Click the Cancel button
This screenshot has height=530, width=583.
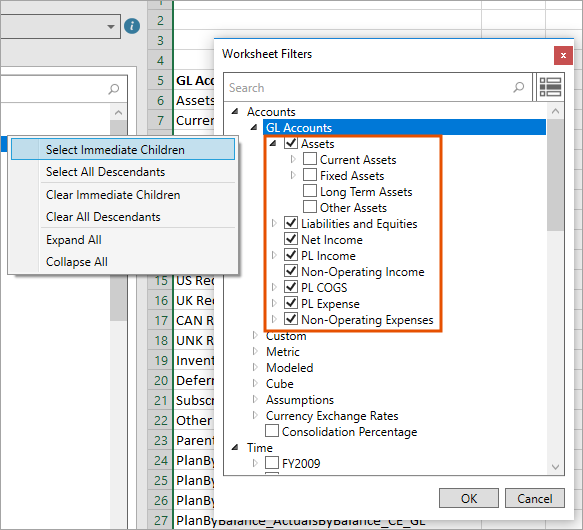click(535, 498)
